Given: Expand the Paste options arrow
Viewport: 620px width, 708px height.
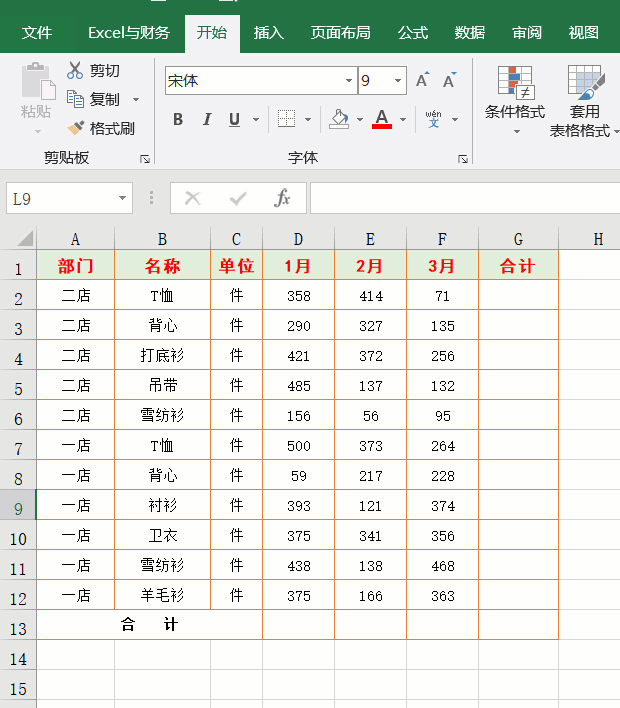Looking at the screenshot, I should pyautogui.click(x=37, y=131).
